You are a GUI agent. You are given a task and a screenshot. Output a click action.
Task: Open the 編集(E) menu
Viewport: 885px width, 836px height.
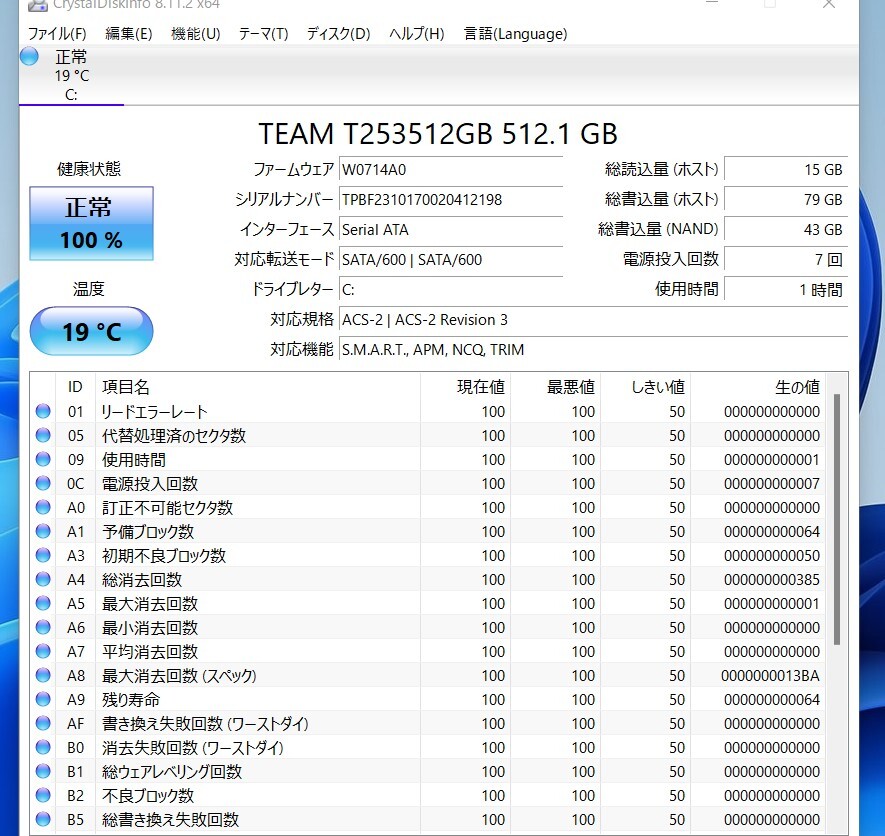(129, 34)
